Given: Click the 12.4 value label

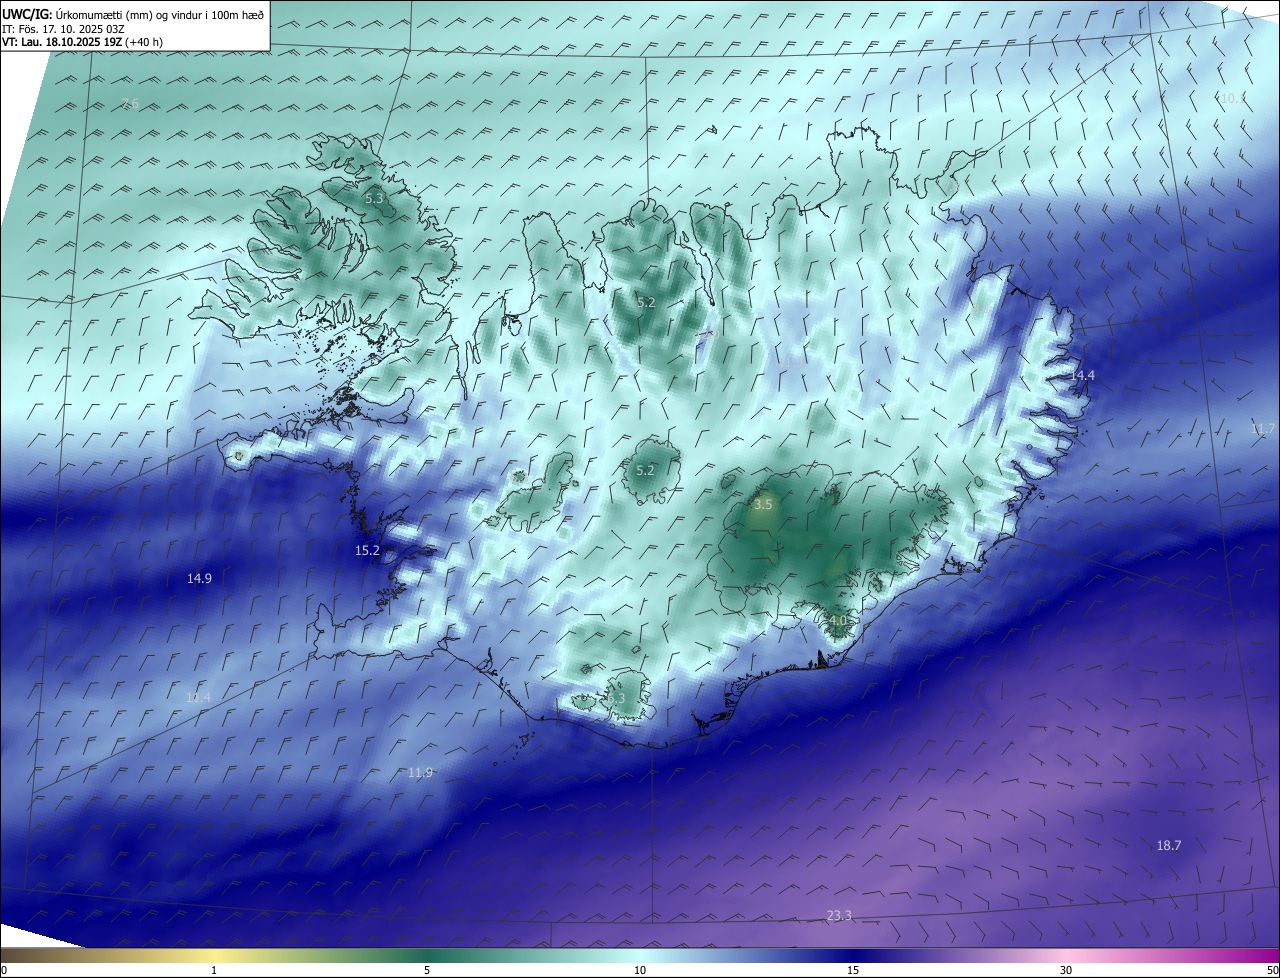Looking at the screenshot, I should (199, 697).
